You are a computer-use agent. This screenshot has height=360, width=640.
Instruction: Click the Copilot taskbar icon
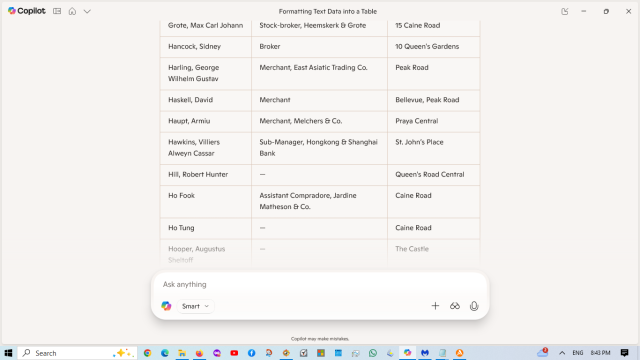click(x=407, y=353)
